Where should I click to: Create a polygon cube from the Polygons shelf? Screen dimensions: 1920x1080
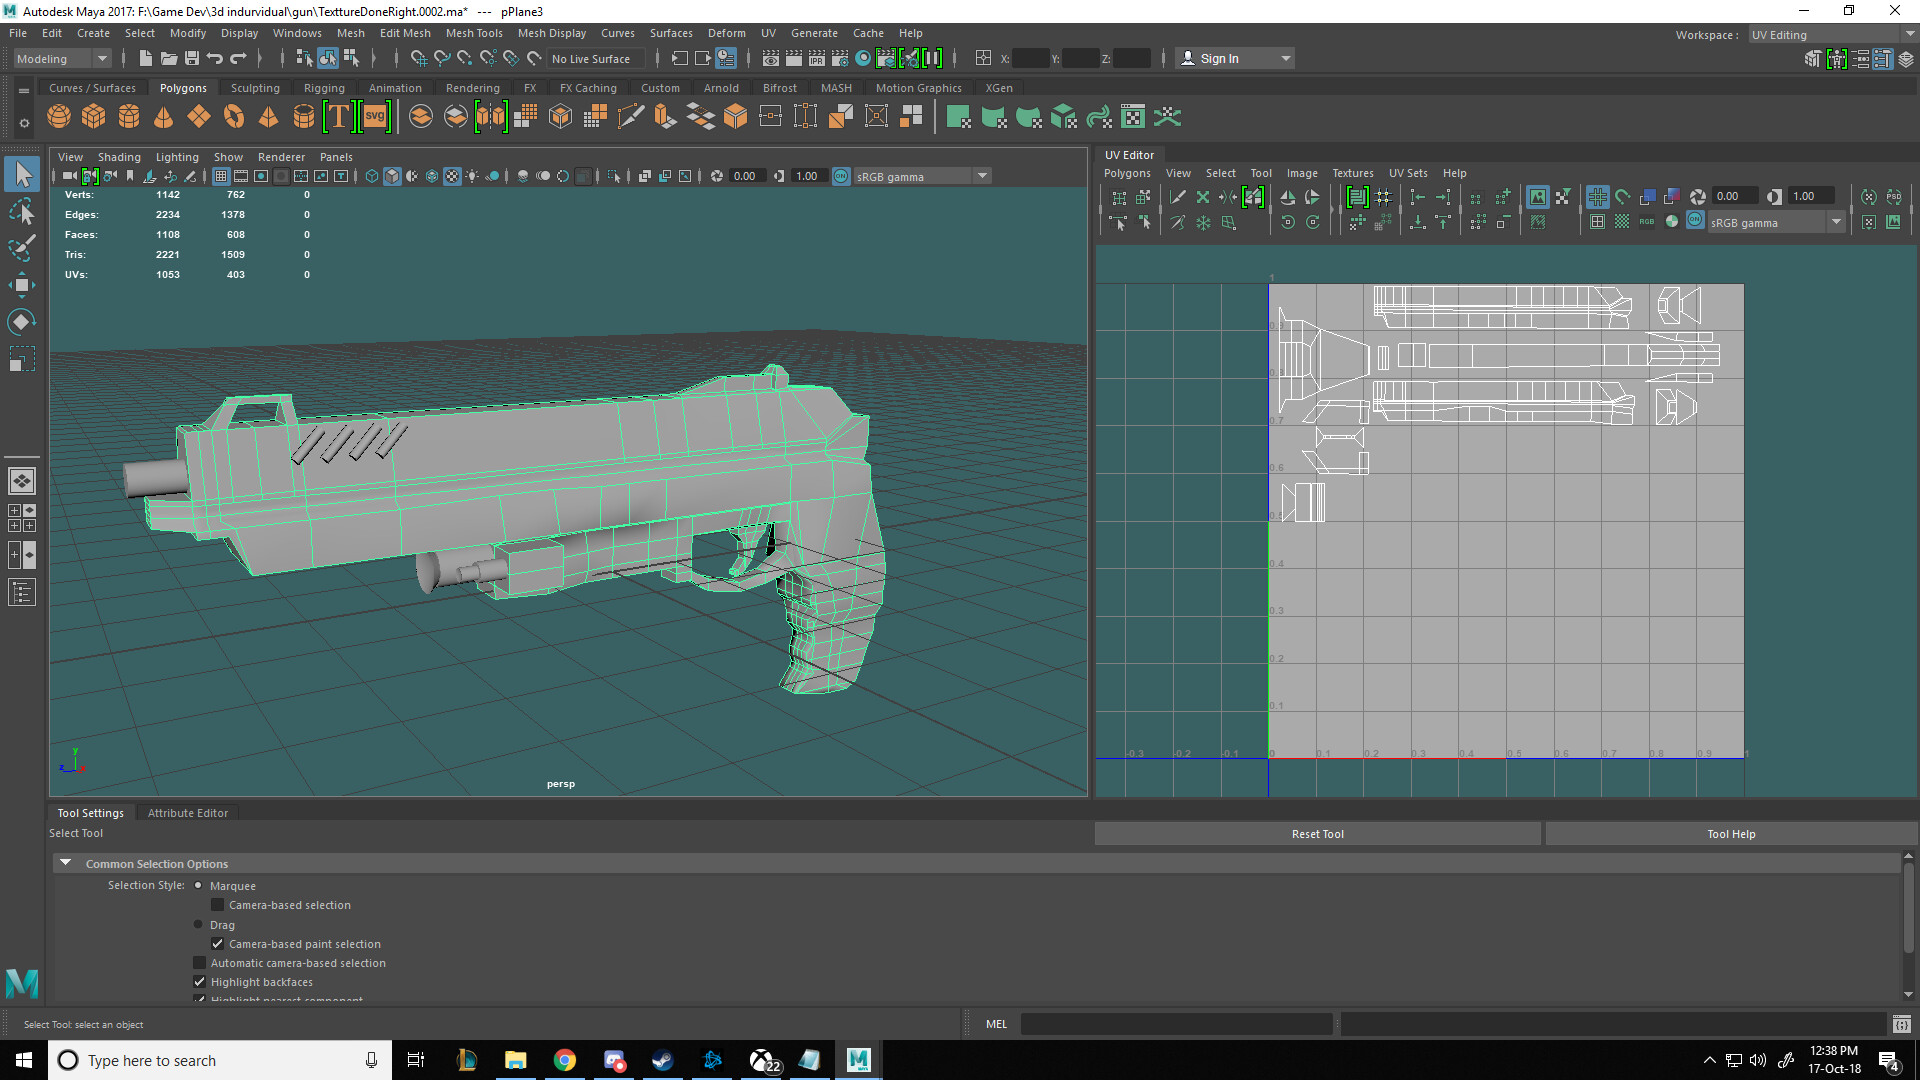click(93, 116)
